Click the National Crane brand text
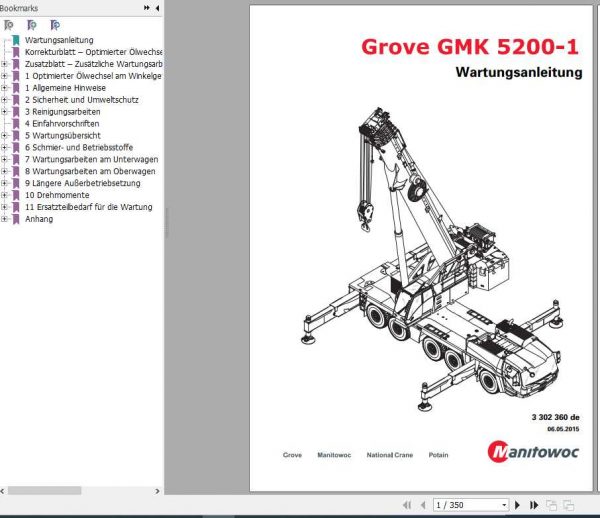600x518 pixels. point(390,455)
